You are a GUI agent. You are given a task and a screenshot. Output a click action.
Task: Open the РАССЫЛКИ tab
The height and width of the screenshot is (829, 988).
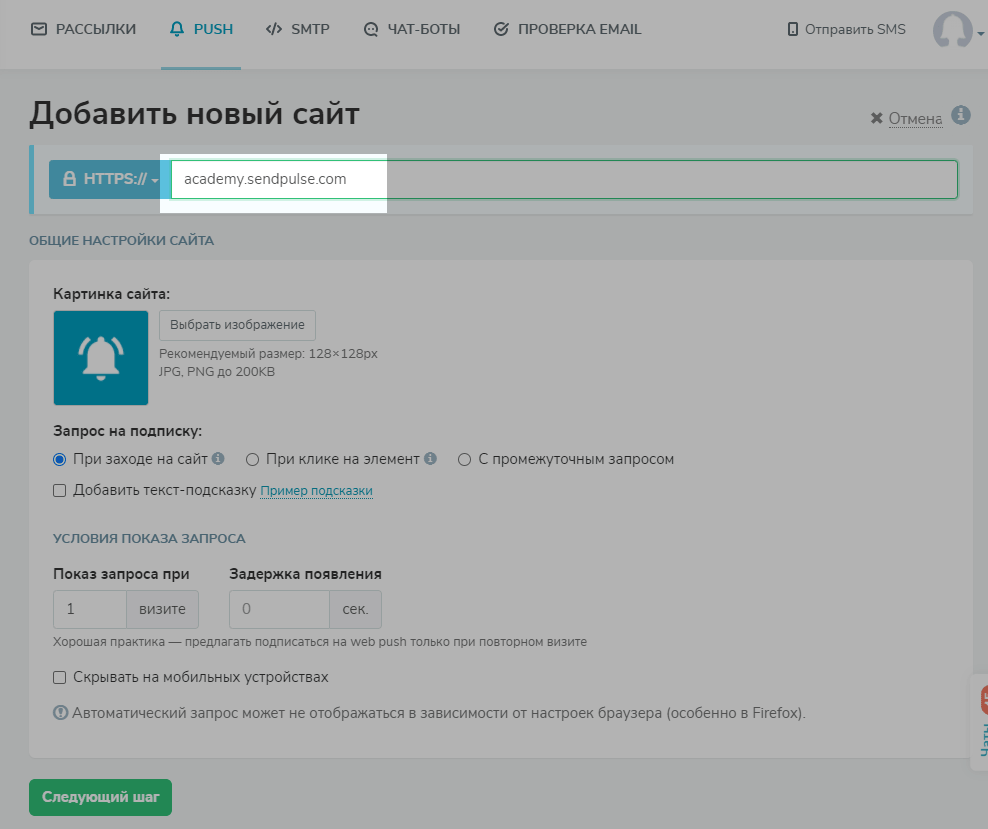[84, 30]
